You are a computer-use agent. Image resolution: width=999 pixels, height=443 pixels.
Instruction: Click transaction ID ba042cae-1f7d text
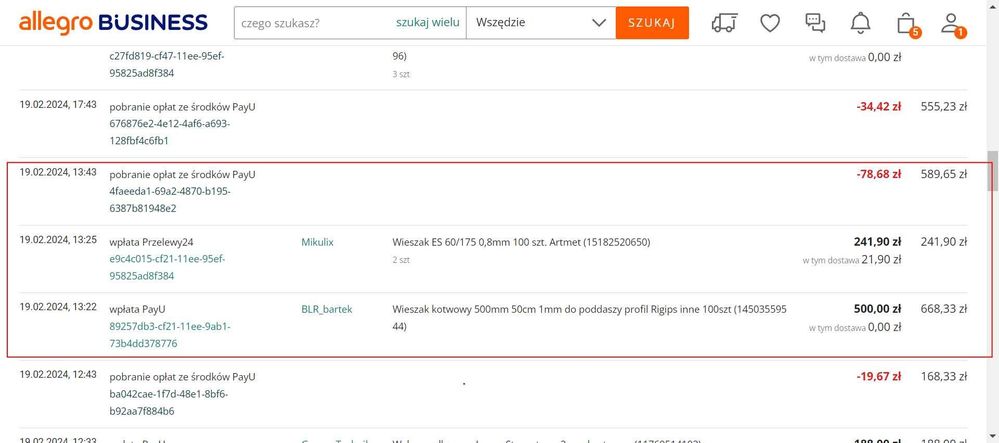(168, 403)
